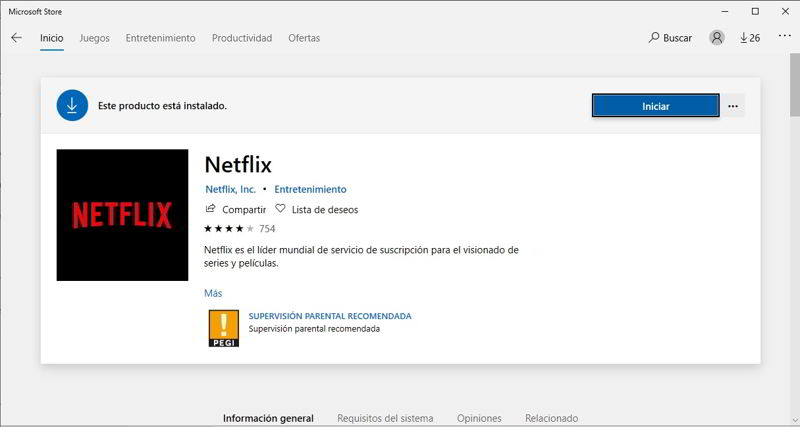Open the Entretenimiento tab
Viewport: 800px width, 427px height.
(160, 38)
